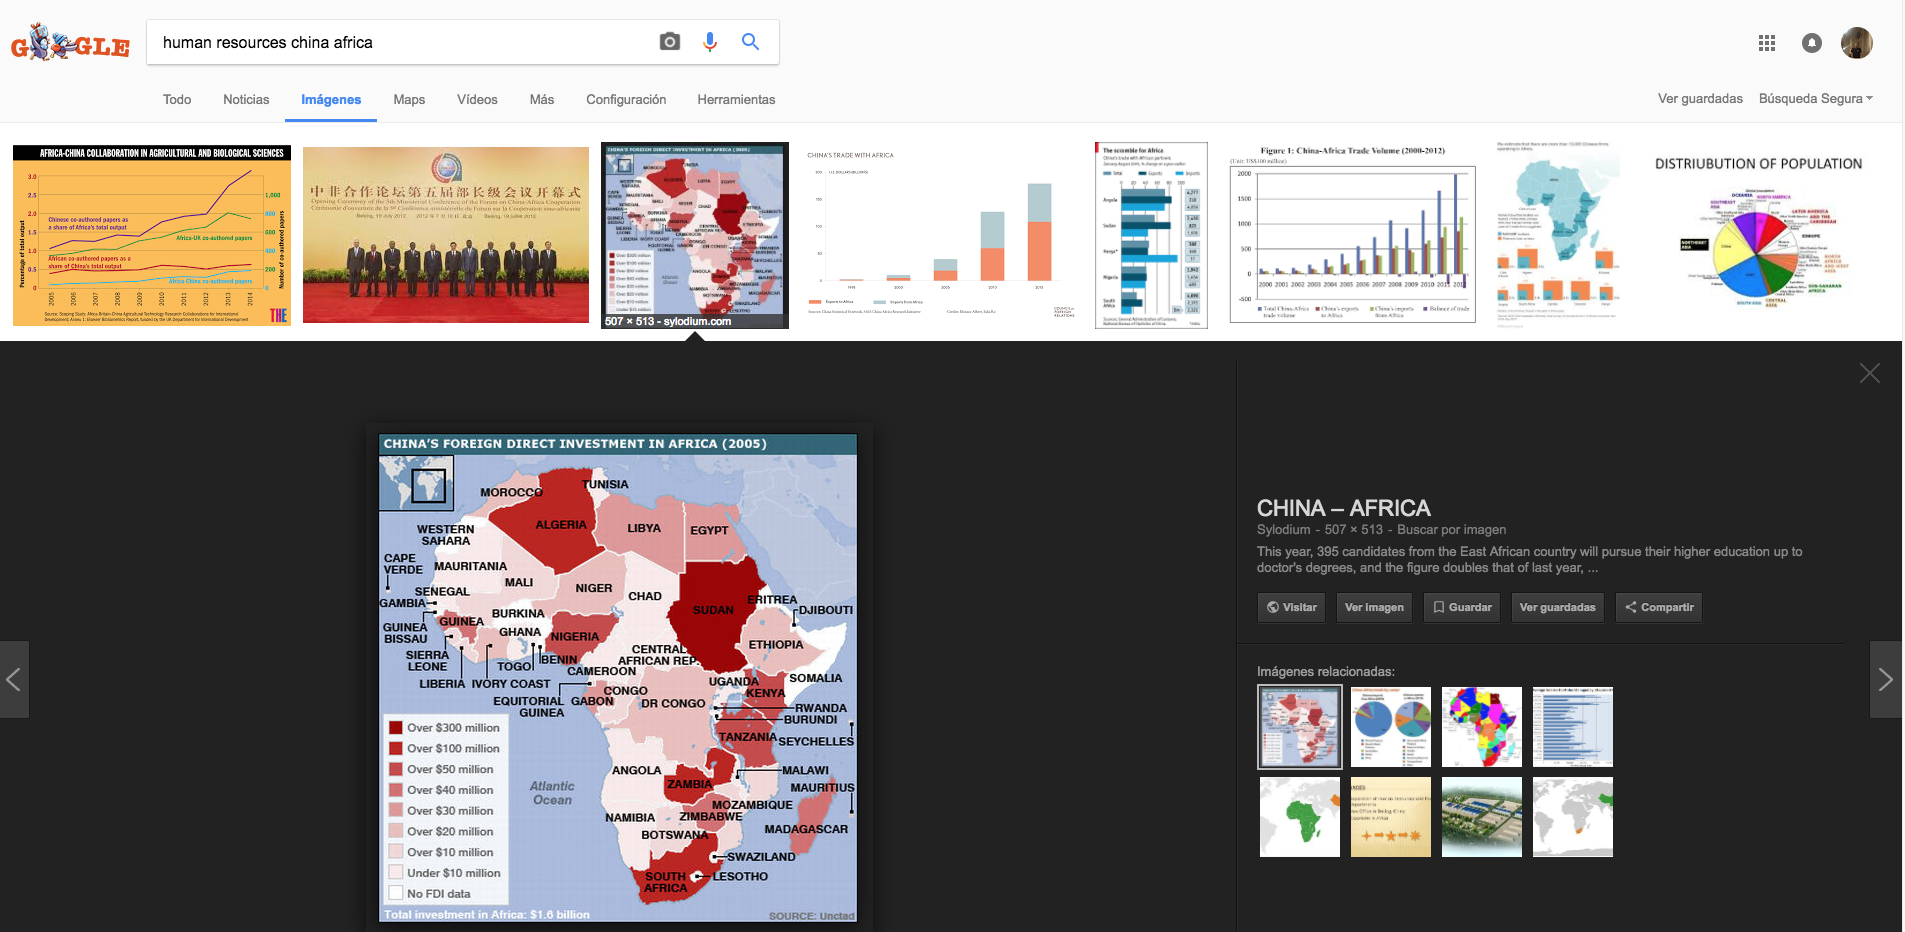Screen dimensions: 1905x932
Task: Expand the Búsqueda Segura dropdown
Action: [x=1815, y=99]
